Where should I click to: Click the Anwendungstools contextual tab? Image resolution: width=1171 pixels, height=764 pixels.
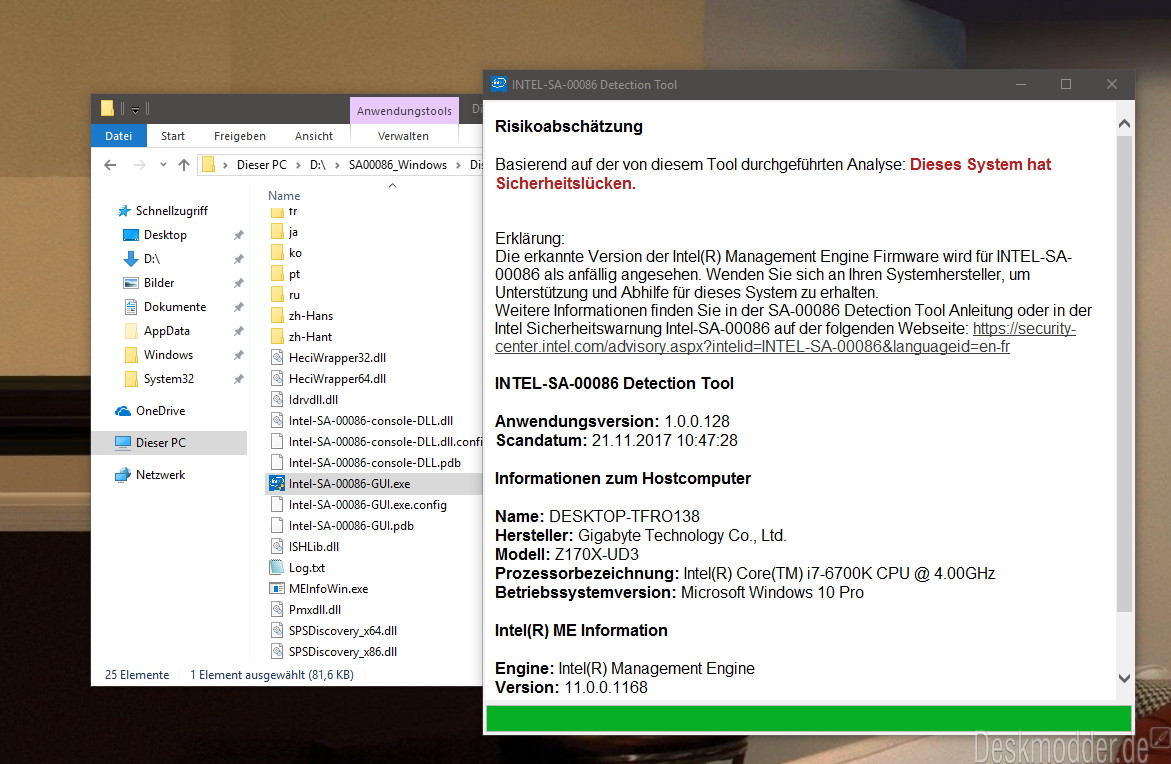pyautogui.click(x=404, y=111)
